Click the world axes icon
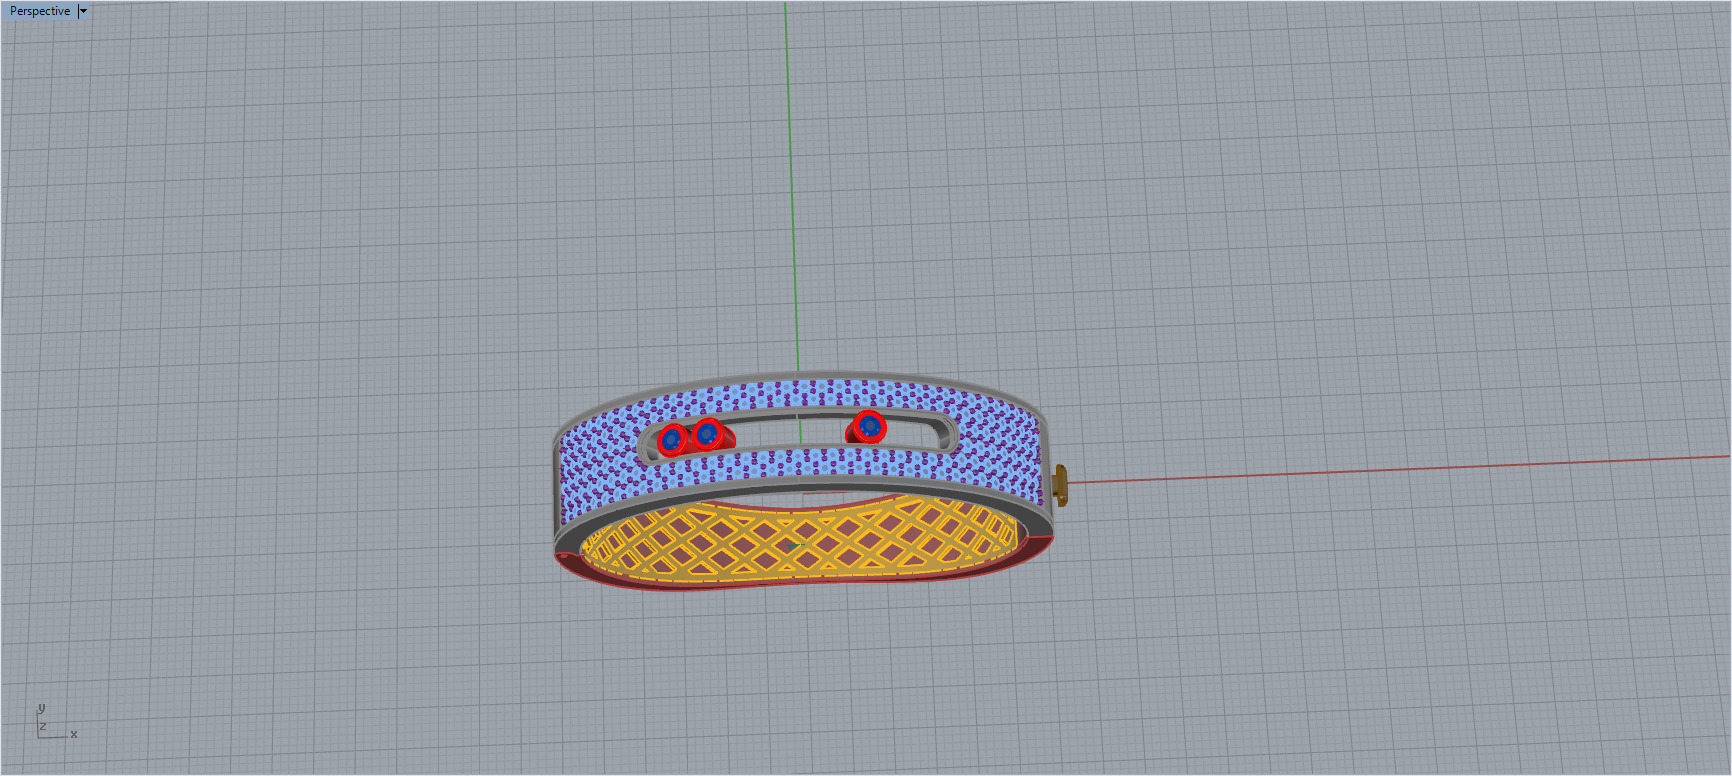The width and height of the screenshot is (1732, 776). 56,723
